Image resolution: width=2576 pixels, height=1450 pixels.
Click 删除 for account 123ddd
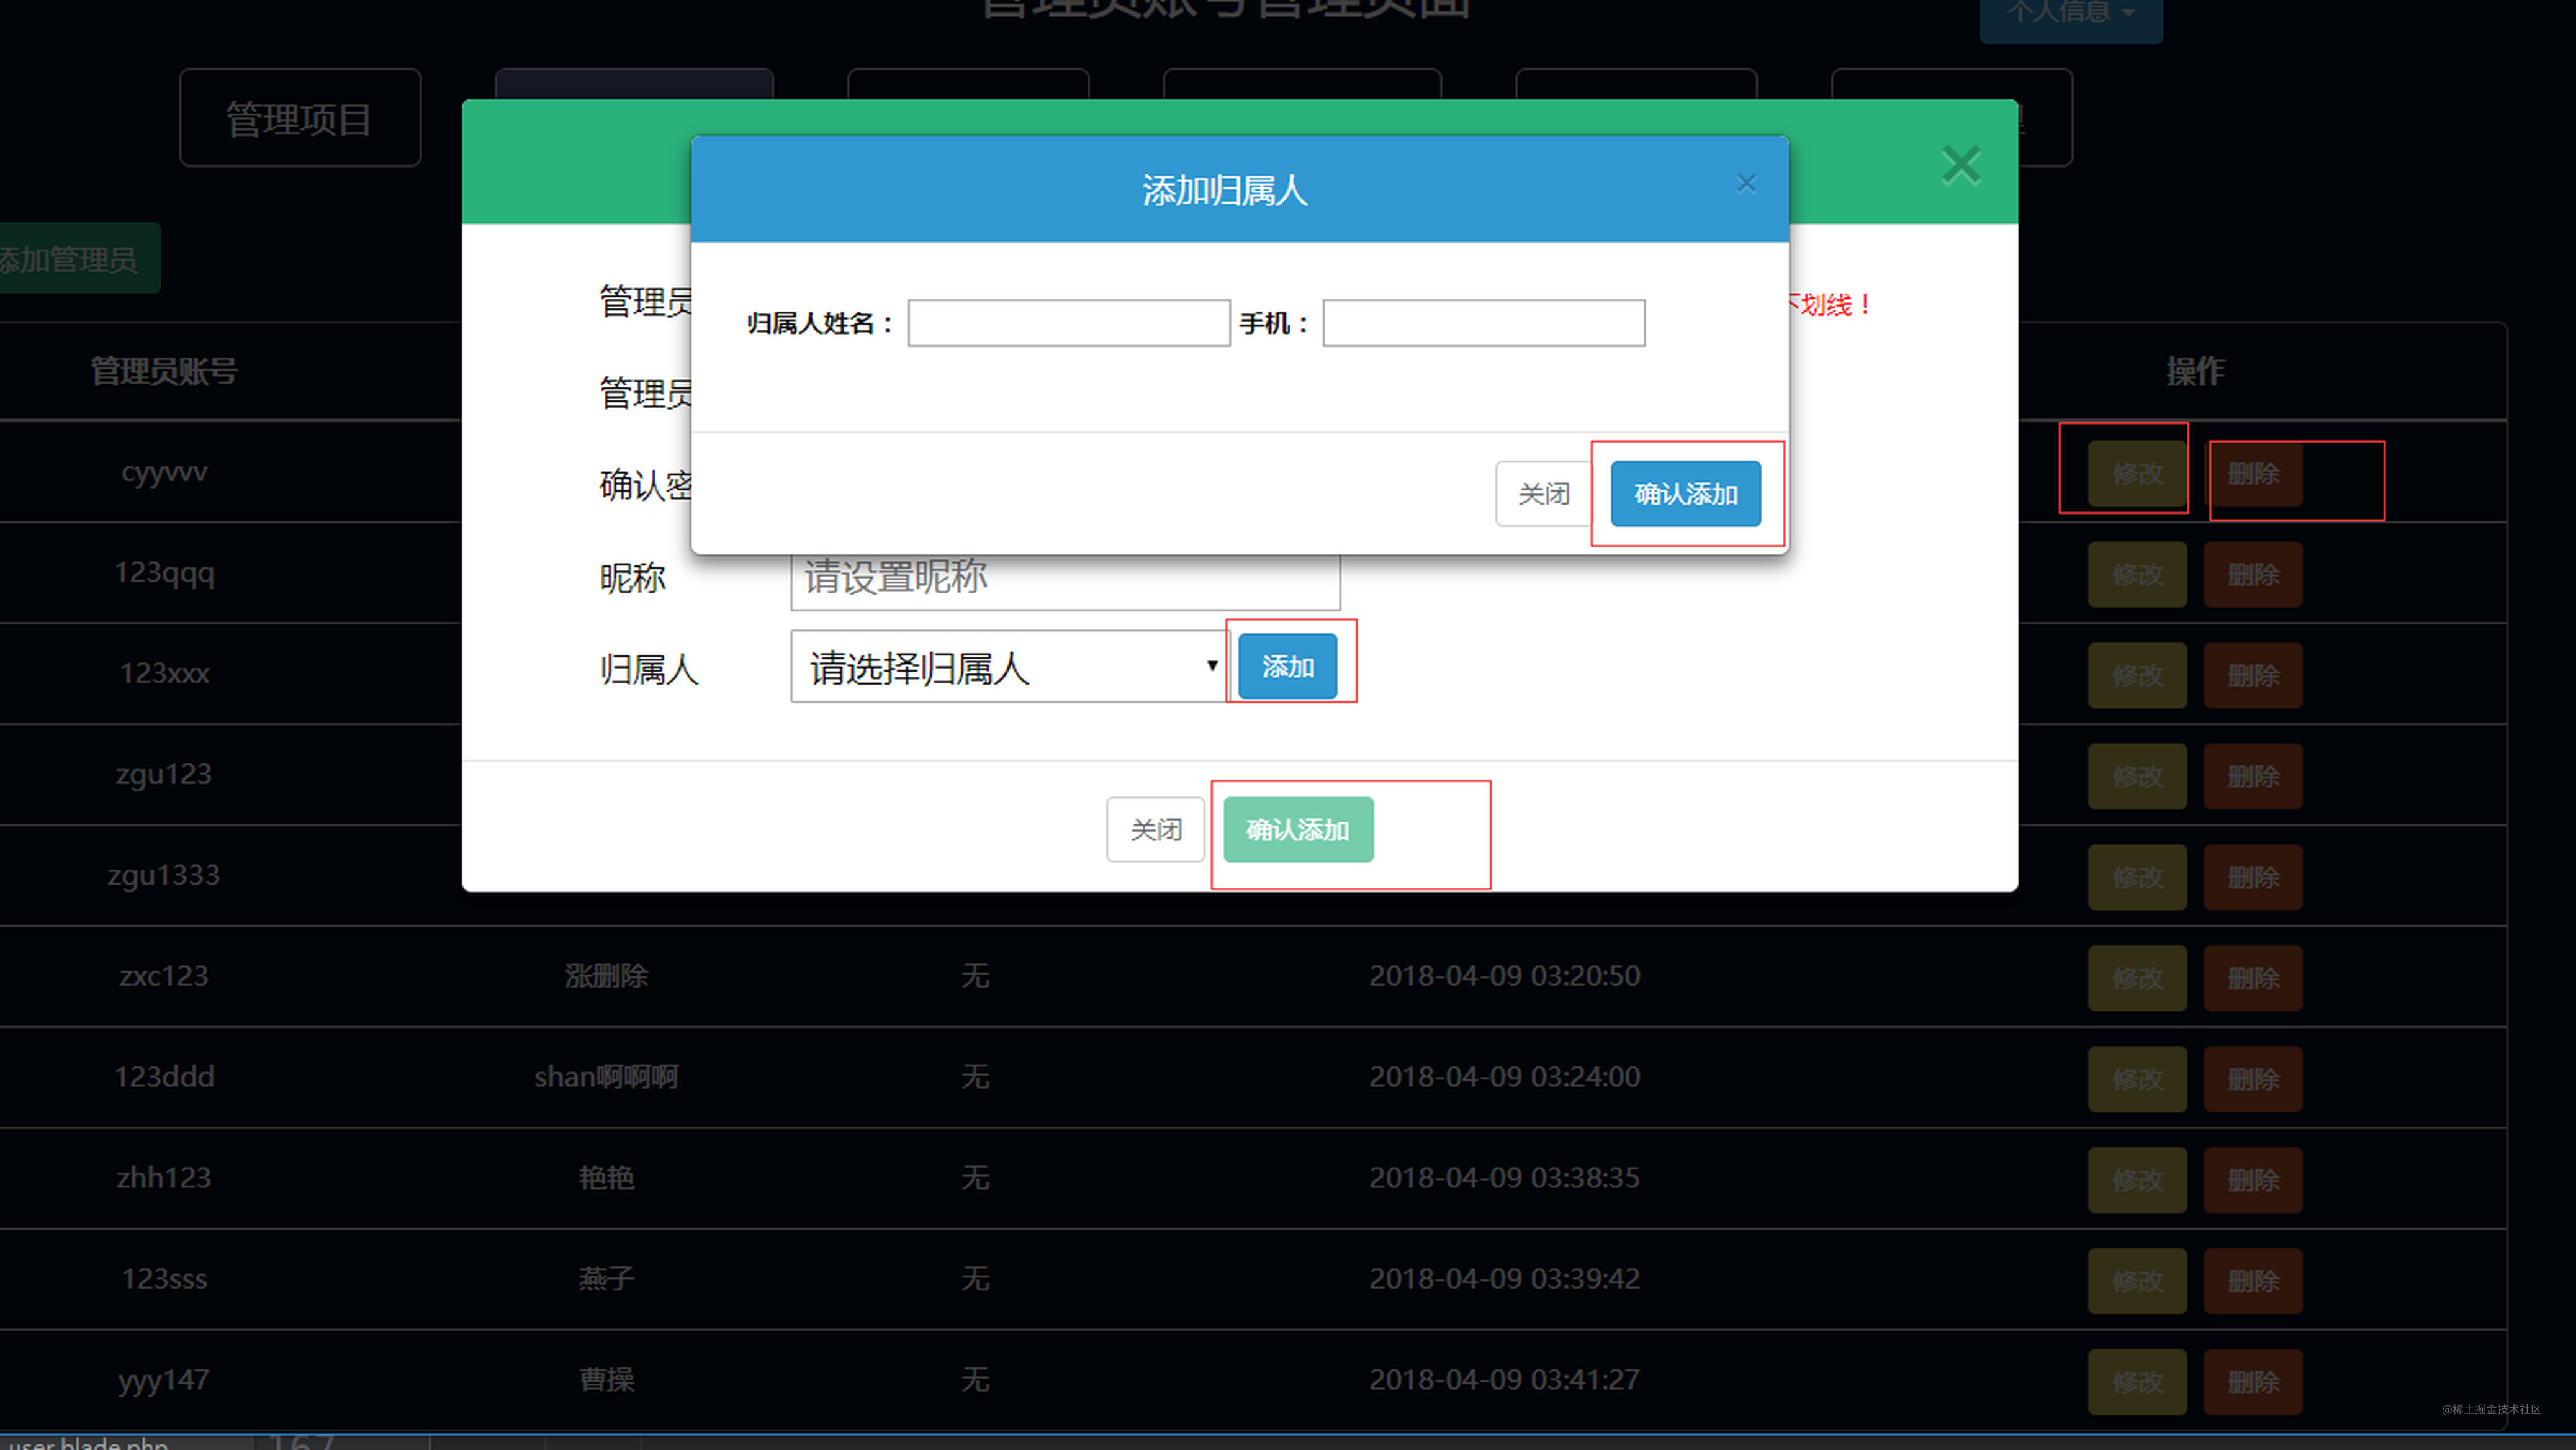coord(2253,1080)
